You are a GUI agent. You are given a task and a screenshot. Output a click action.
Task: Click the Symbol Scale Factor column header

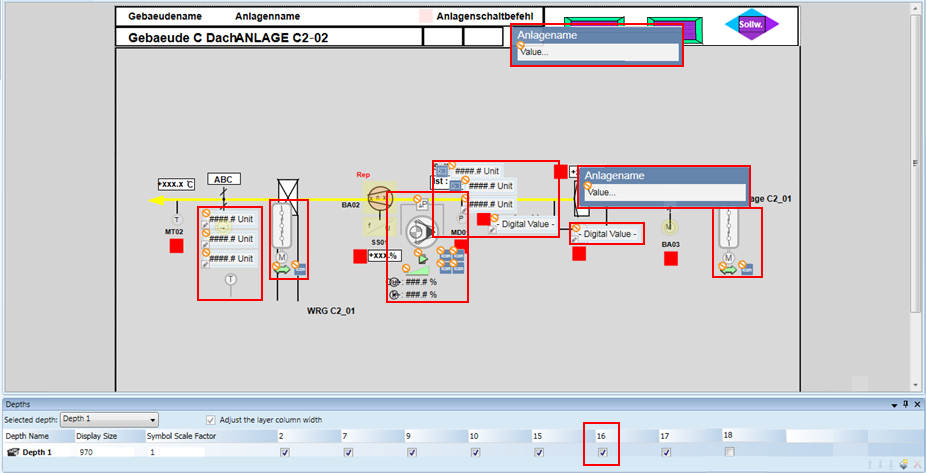point(180,436)
